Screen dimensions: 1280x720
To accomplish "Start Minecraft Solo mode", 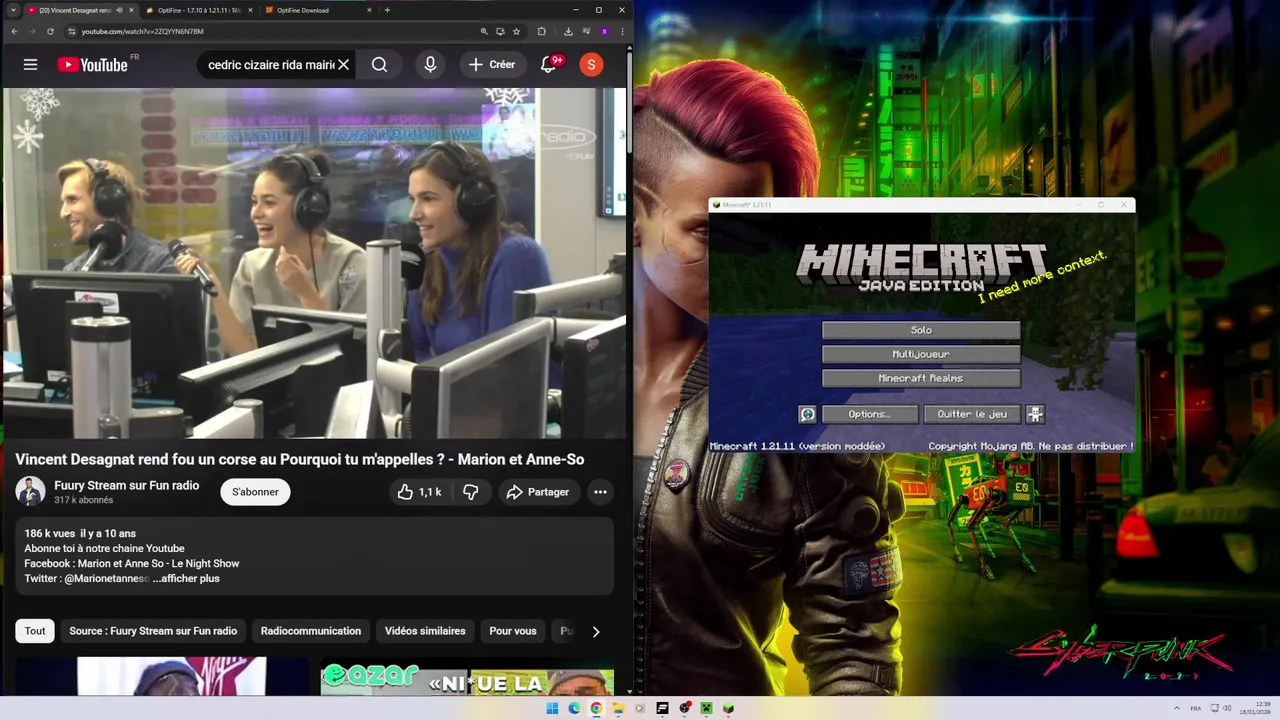I will coord(921,330).
